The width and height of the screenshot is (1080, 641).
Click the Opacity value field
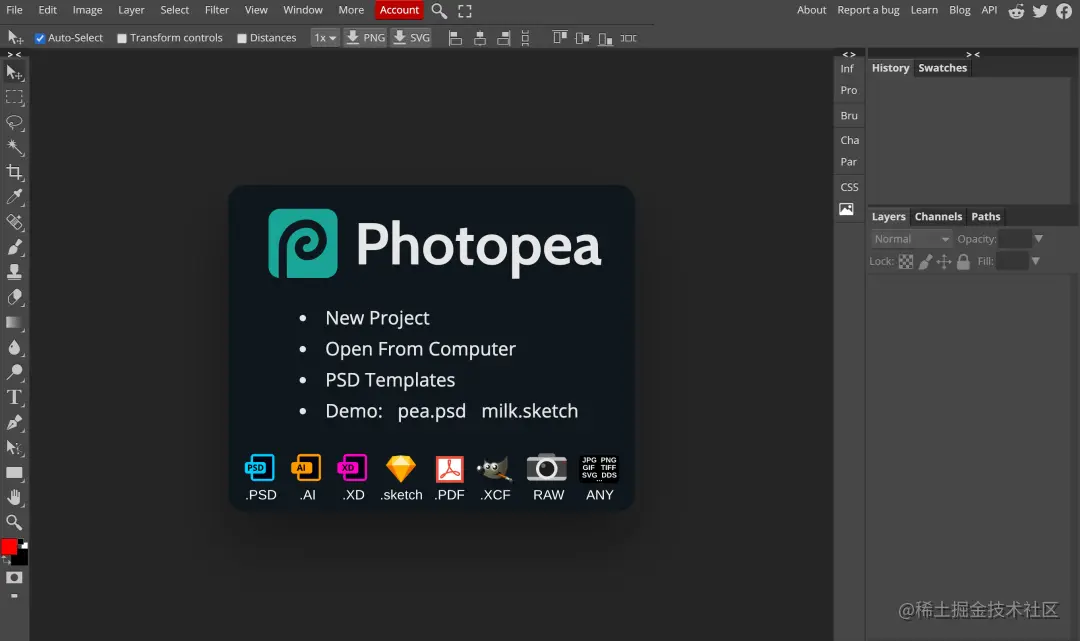[1015, 239]
